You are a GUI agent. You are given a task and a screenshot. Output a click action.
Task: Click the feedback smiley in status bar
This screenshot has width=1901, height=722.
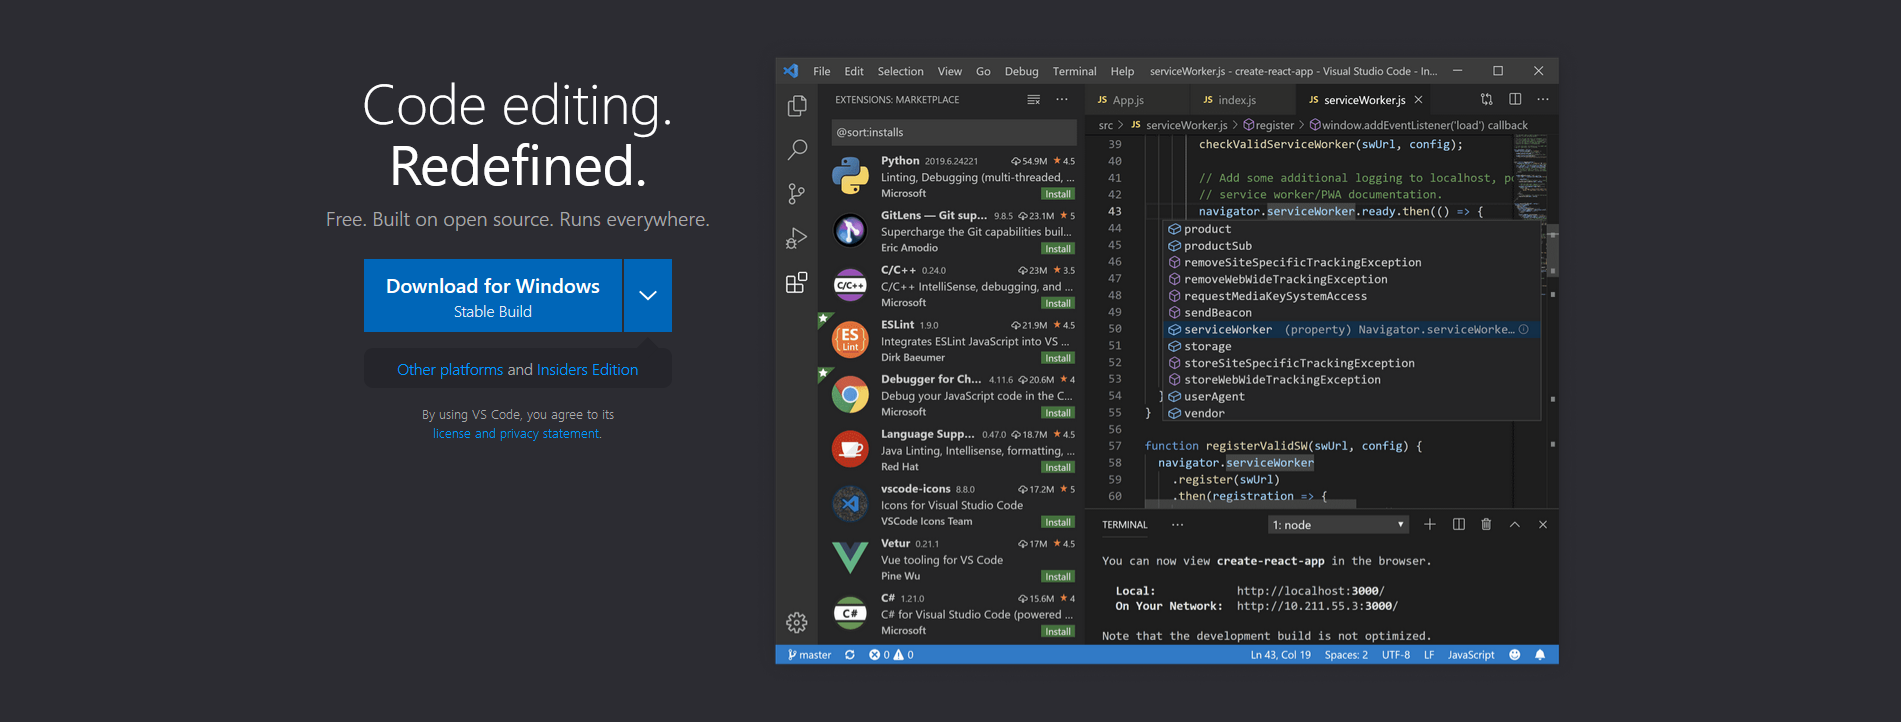tap(1514, 655)
